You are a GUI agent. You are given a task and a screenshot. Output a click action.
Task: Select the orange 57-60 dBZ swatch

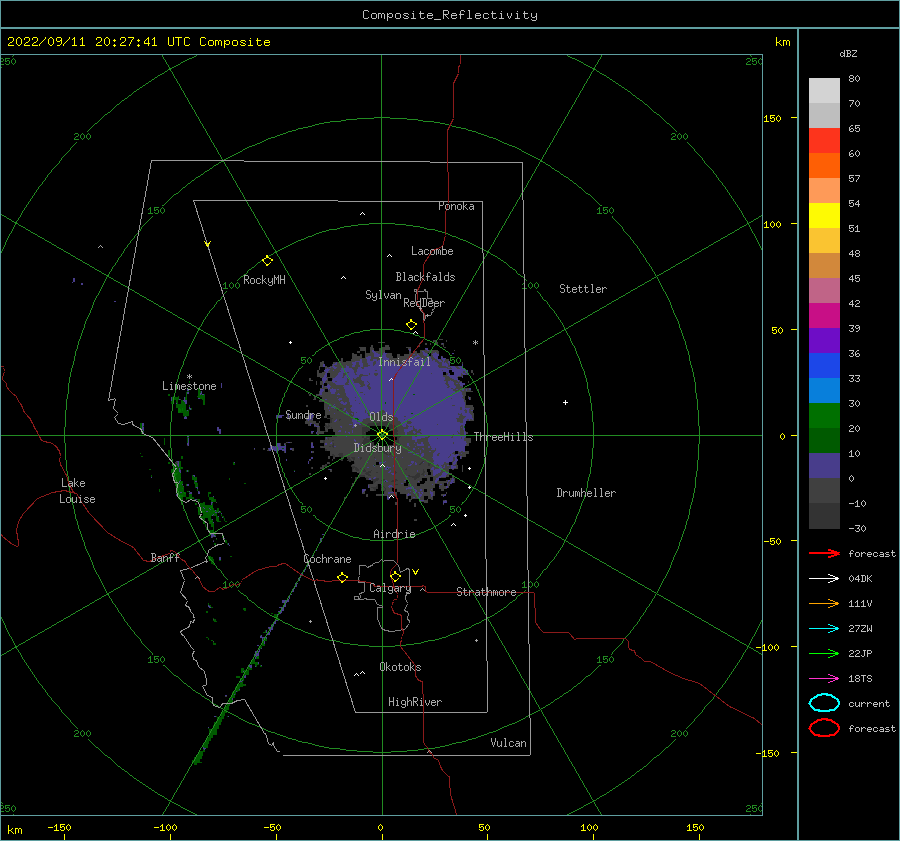pyautogui.click(x=824, y=165)
